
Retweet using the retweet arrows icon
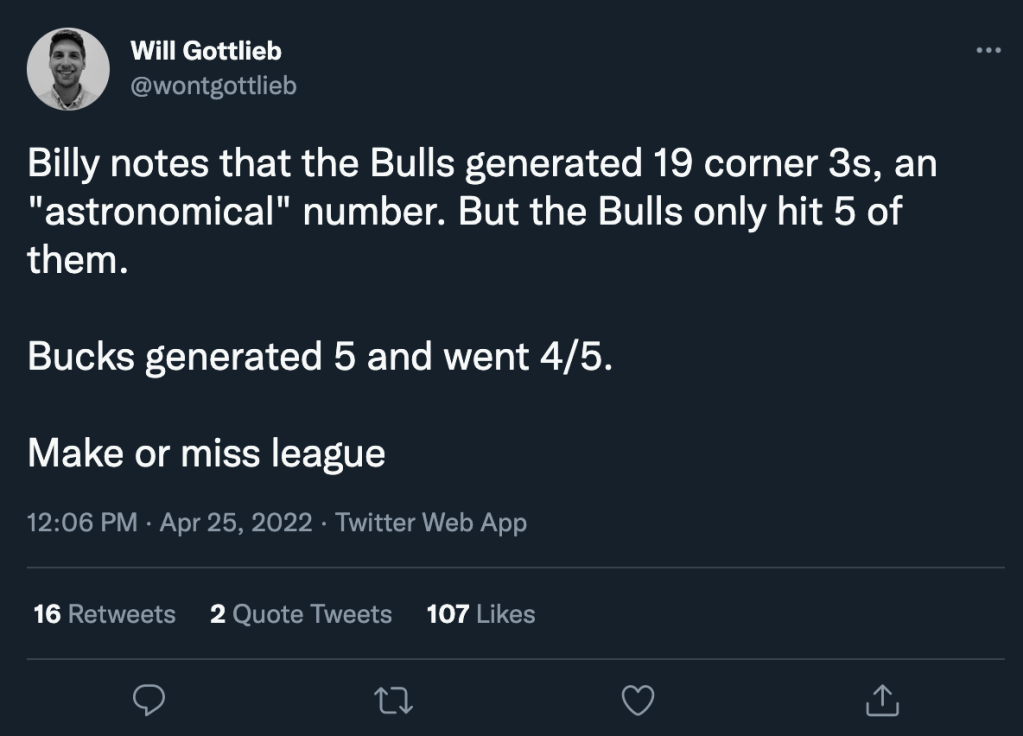(391, 700)
